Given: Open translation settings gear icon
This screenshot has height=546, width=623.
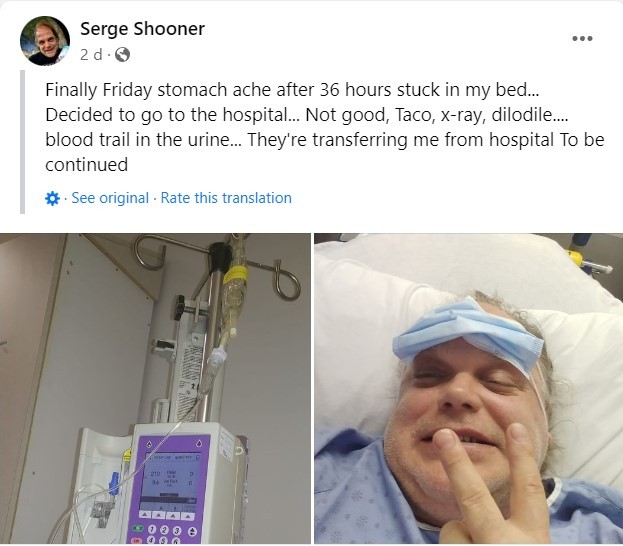Looking at the screenshot, I should tap(52, 198).
